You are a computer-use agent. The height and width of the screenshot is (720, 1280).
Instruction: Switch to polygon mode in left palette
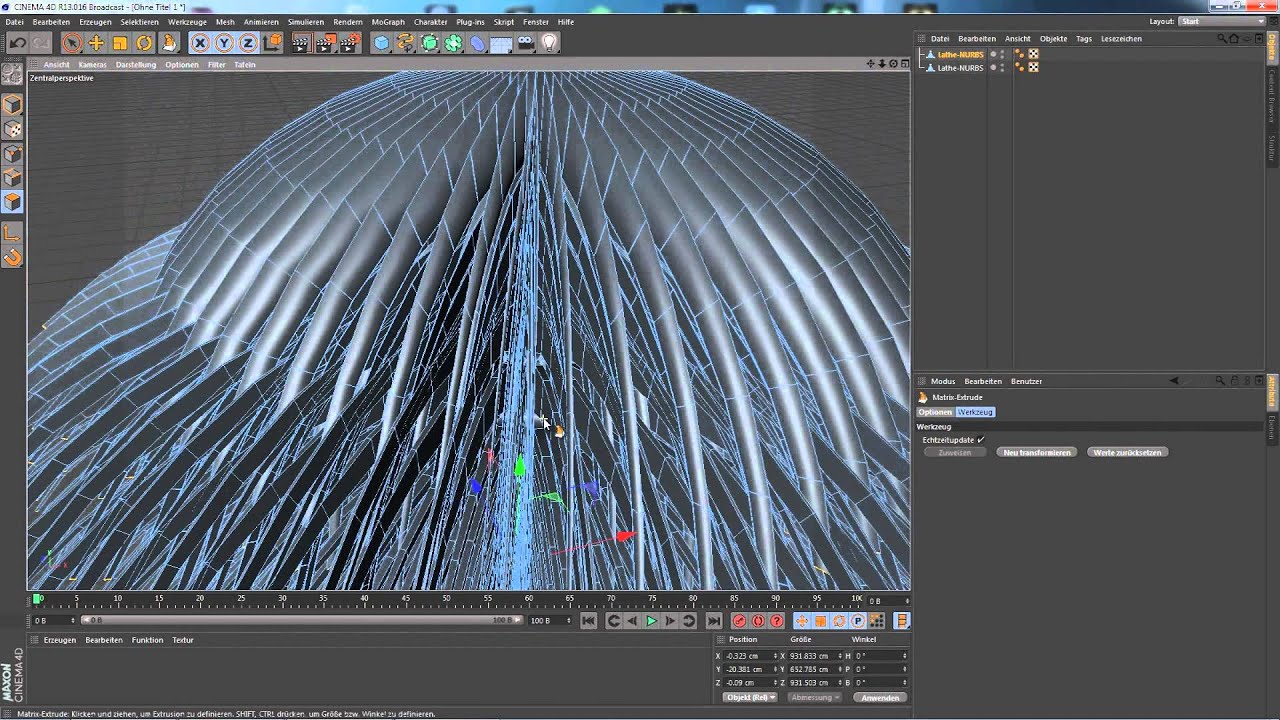click(13, 202)
